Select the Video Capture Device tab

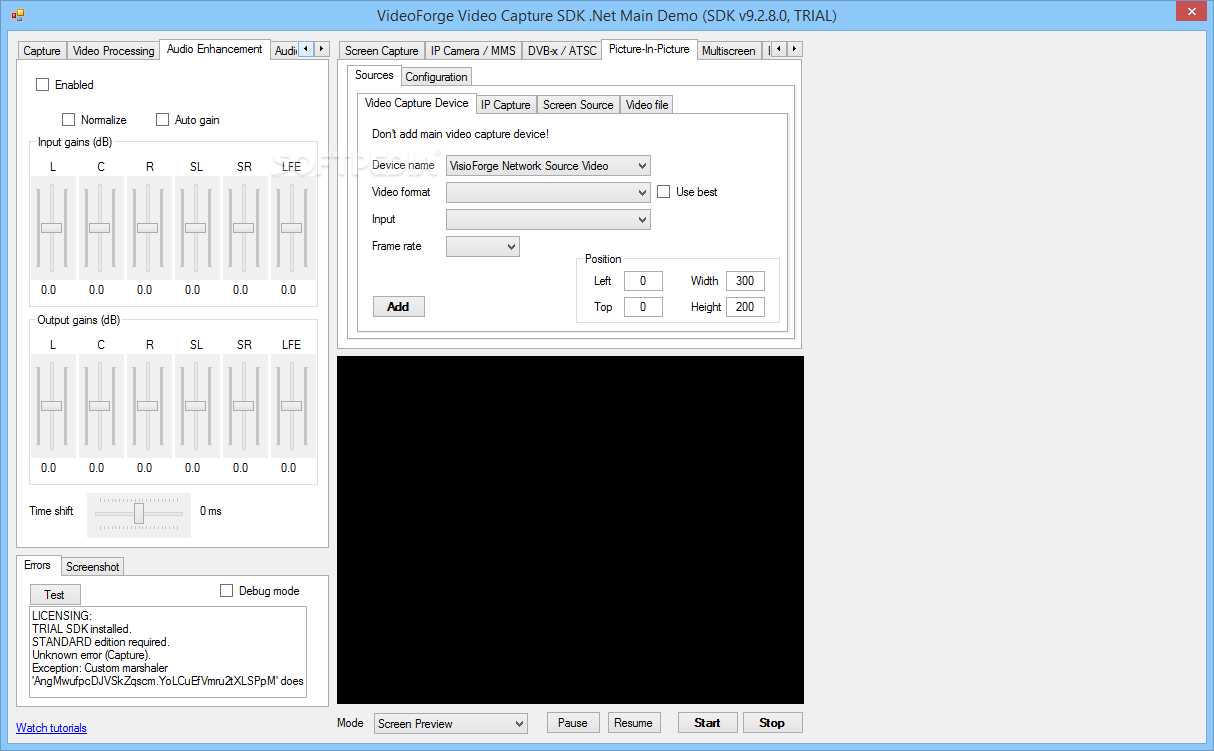(417, 103)
